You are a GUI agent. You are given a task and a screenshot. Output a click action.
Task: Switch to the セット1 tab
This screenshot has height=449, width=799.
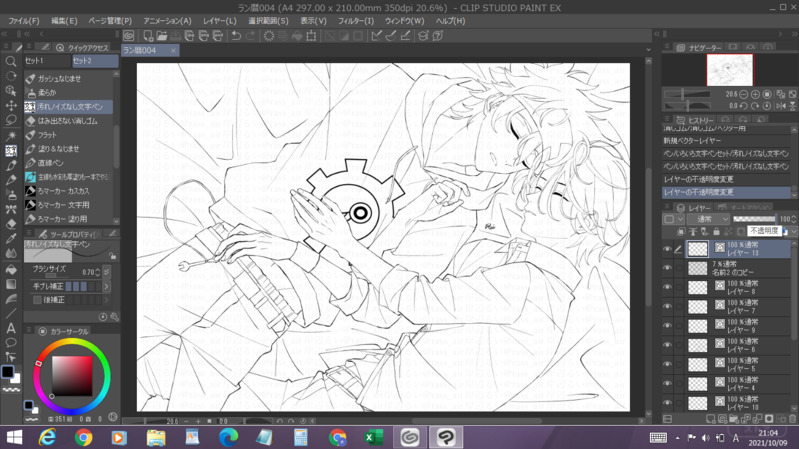(x=47, y=61)
